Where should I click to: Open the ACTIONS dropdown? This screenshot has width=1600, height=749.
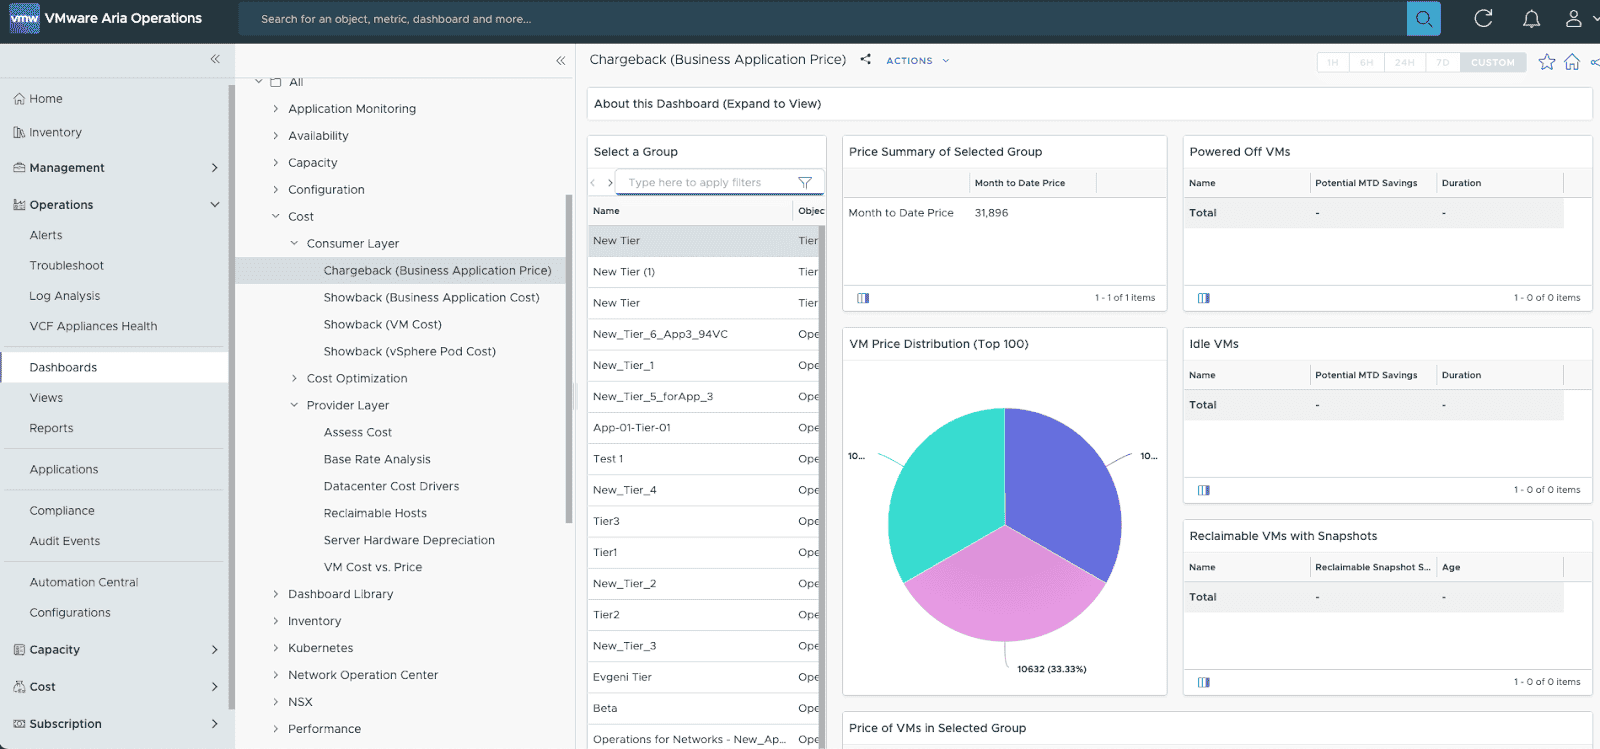point(917,61)
